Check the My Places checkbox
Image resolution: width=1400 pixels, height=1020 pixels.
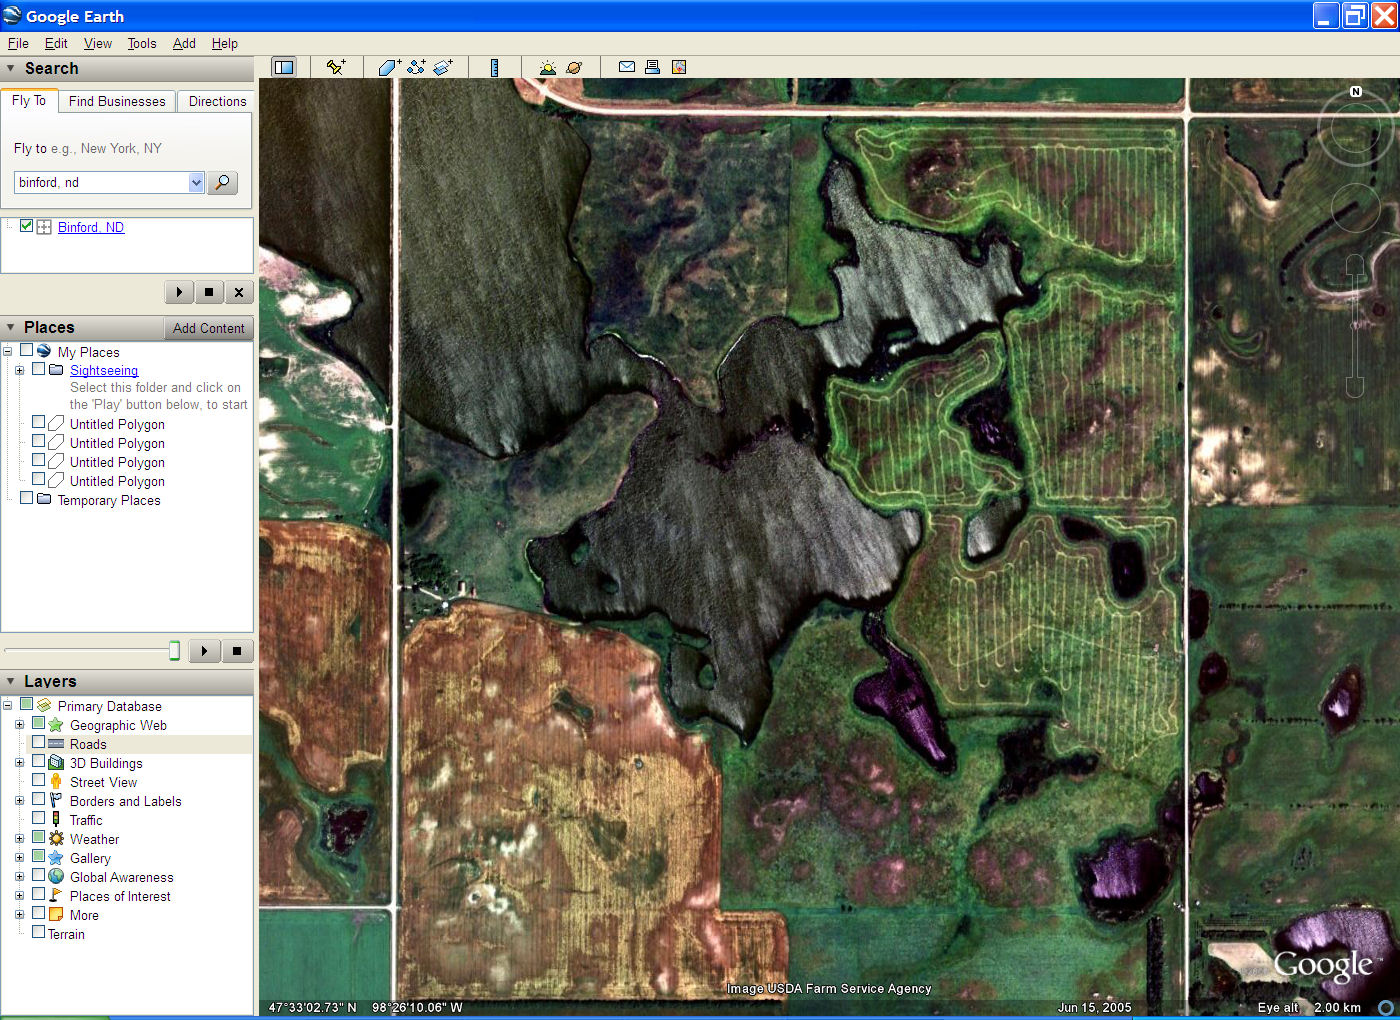pyautogui.click(x=26, y=350)
